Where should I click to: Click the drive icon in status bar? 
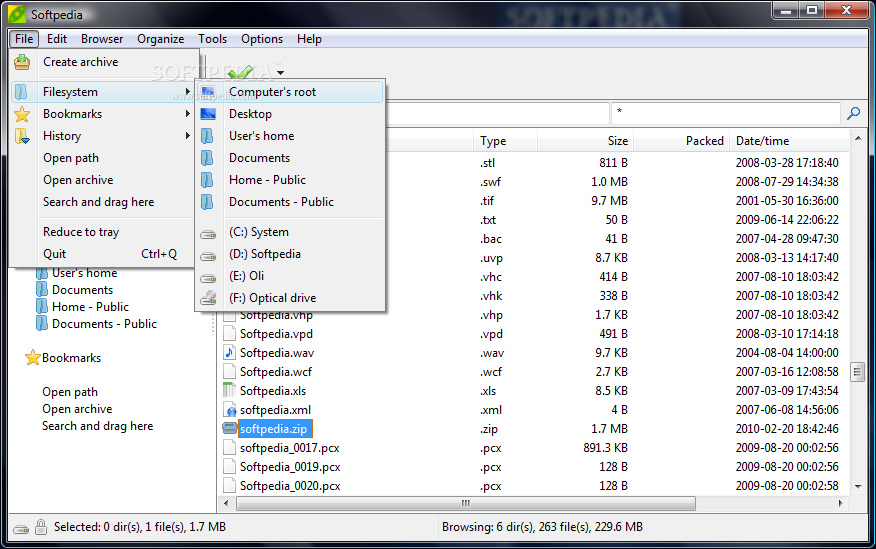click(21, 529)
